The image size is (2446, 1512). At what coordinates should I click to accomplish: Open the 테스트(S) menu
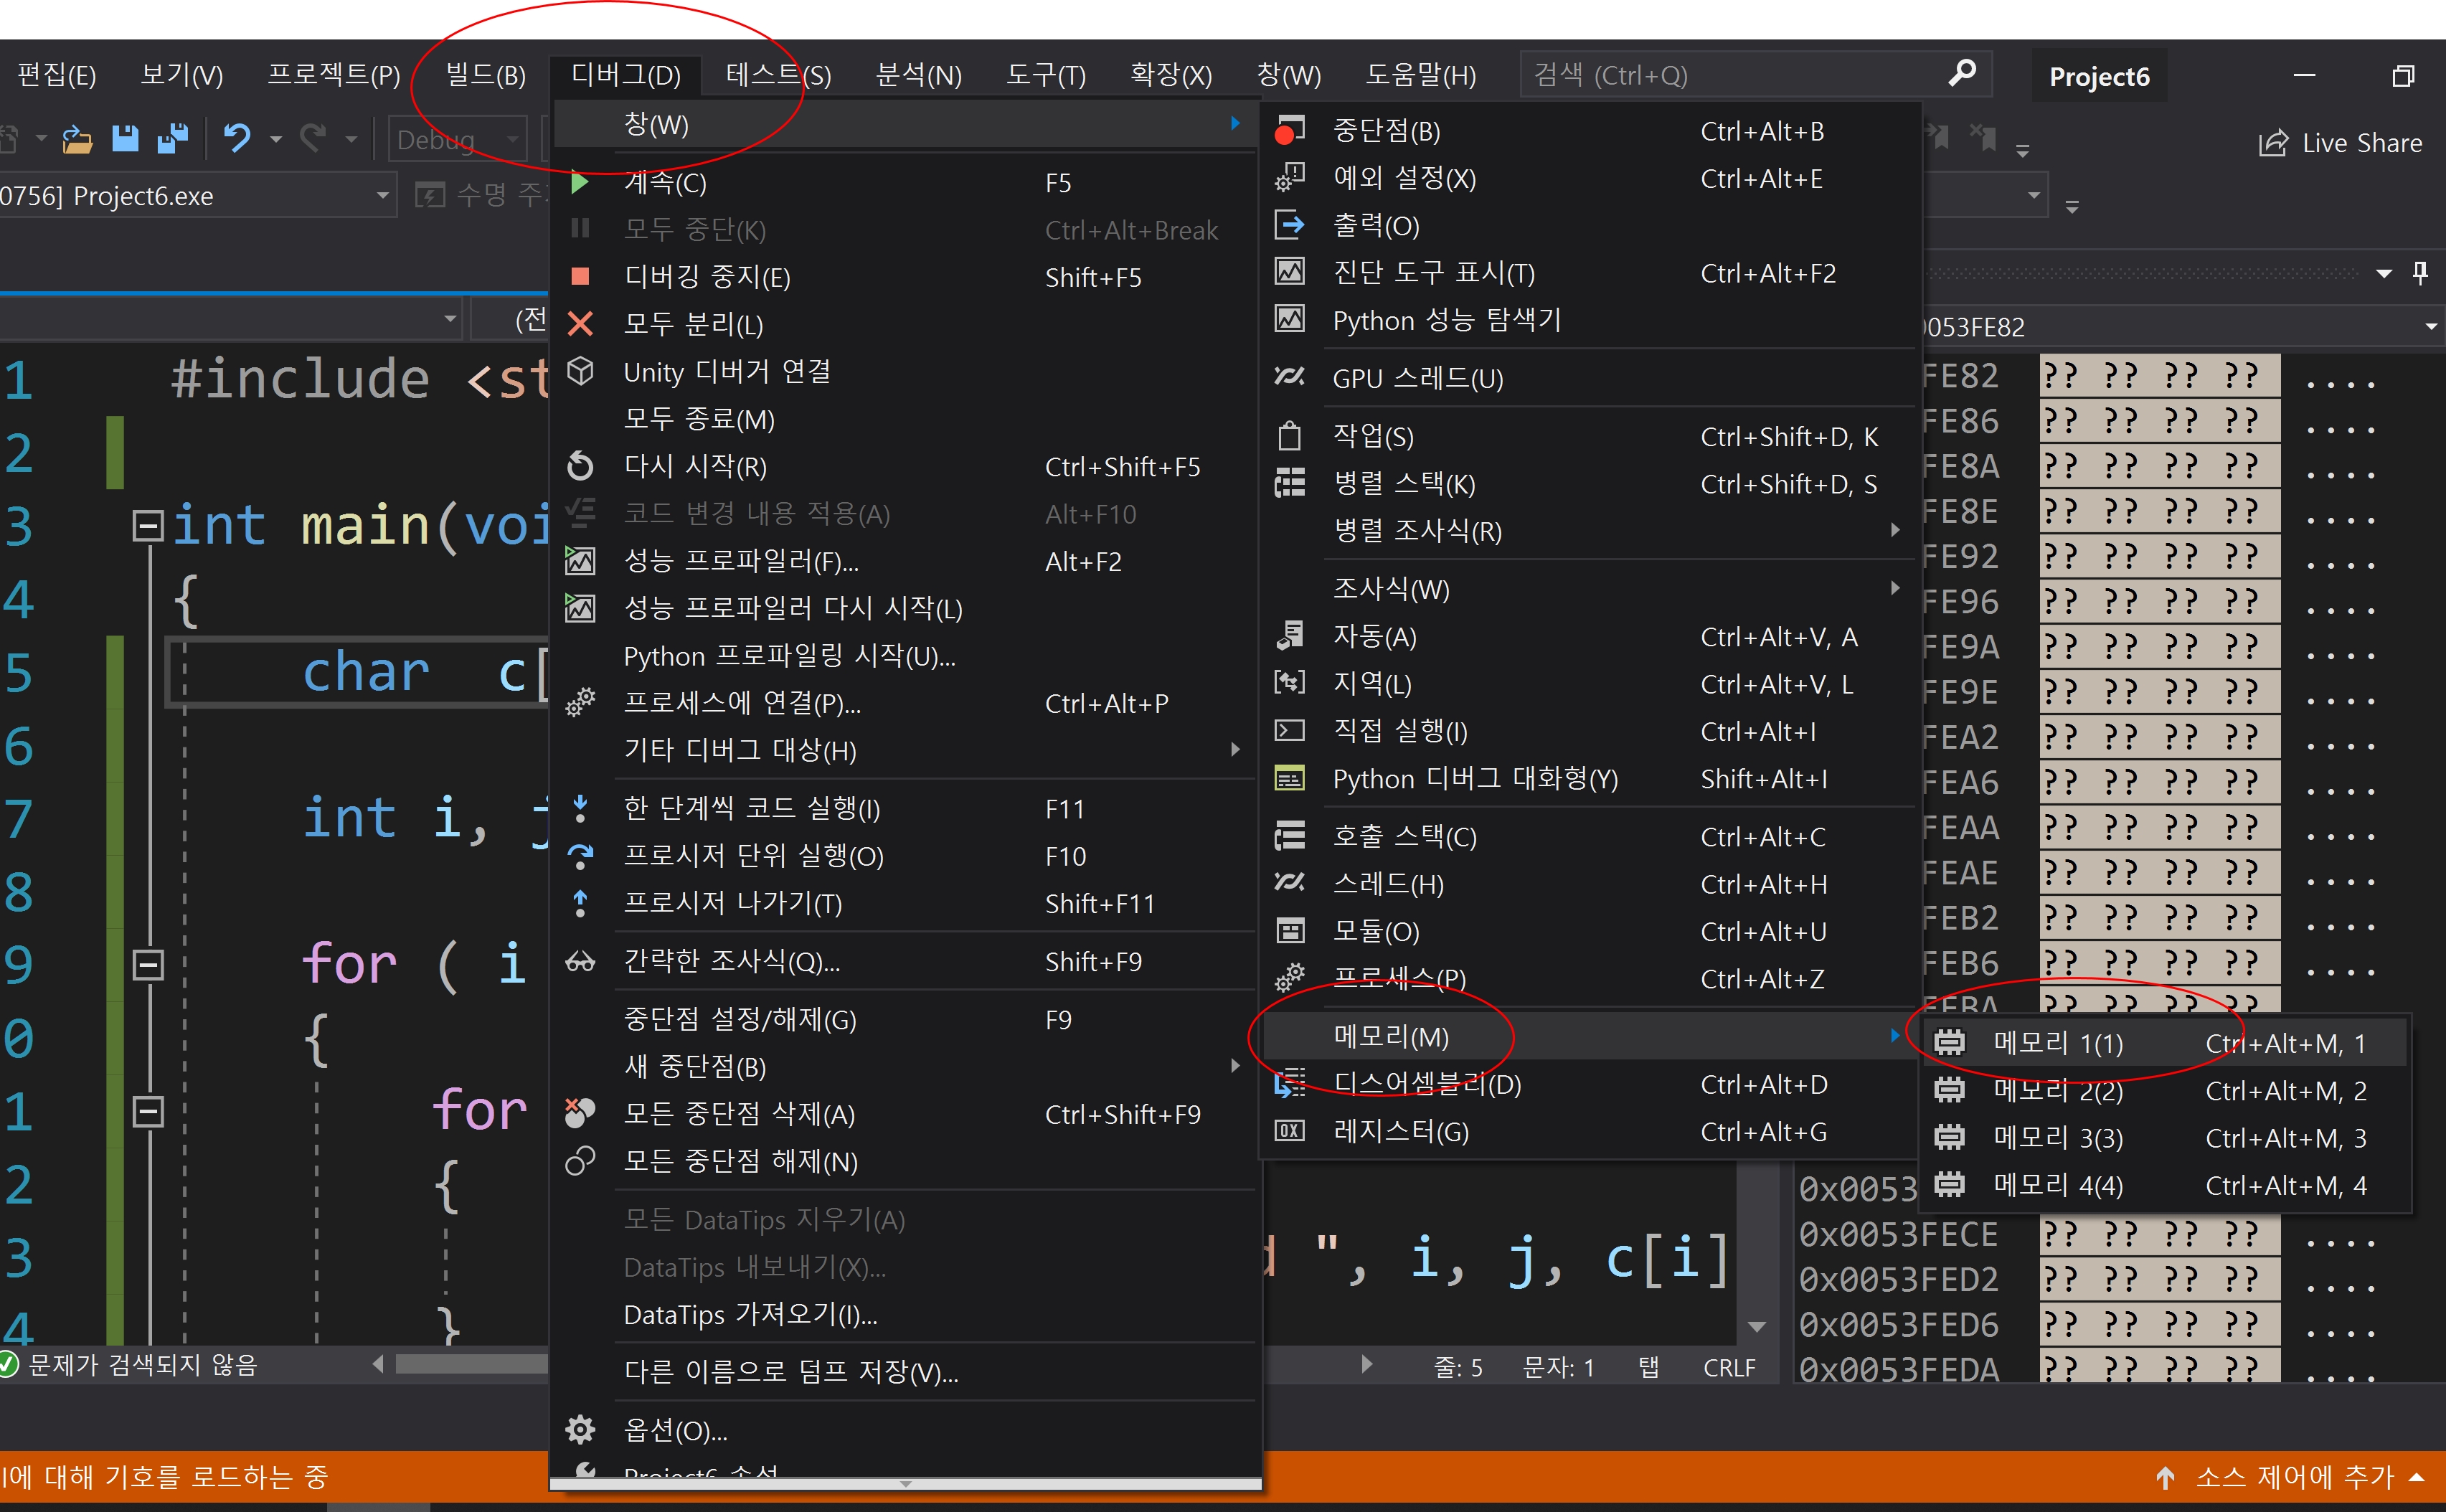778,75
